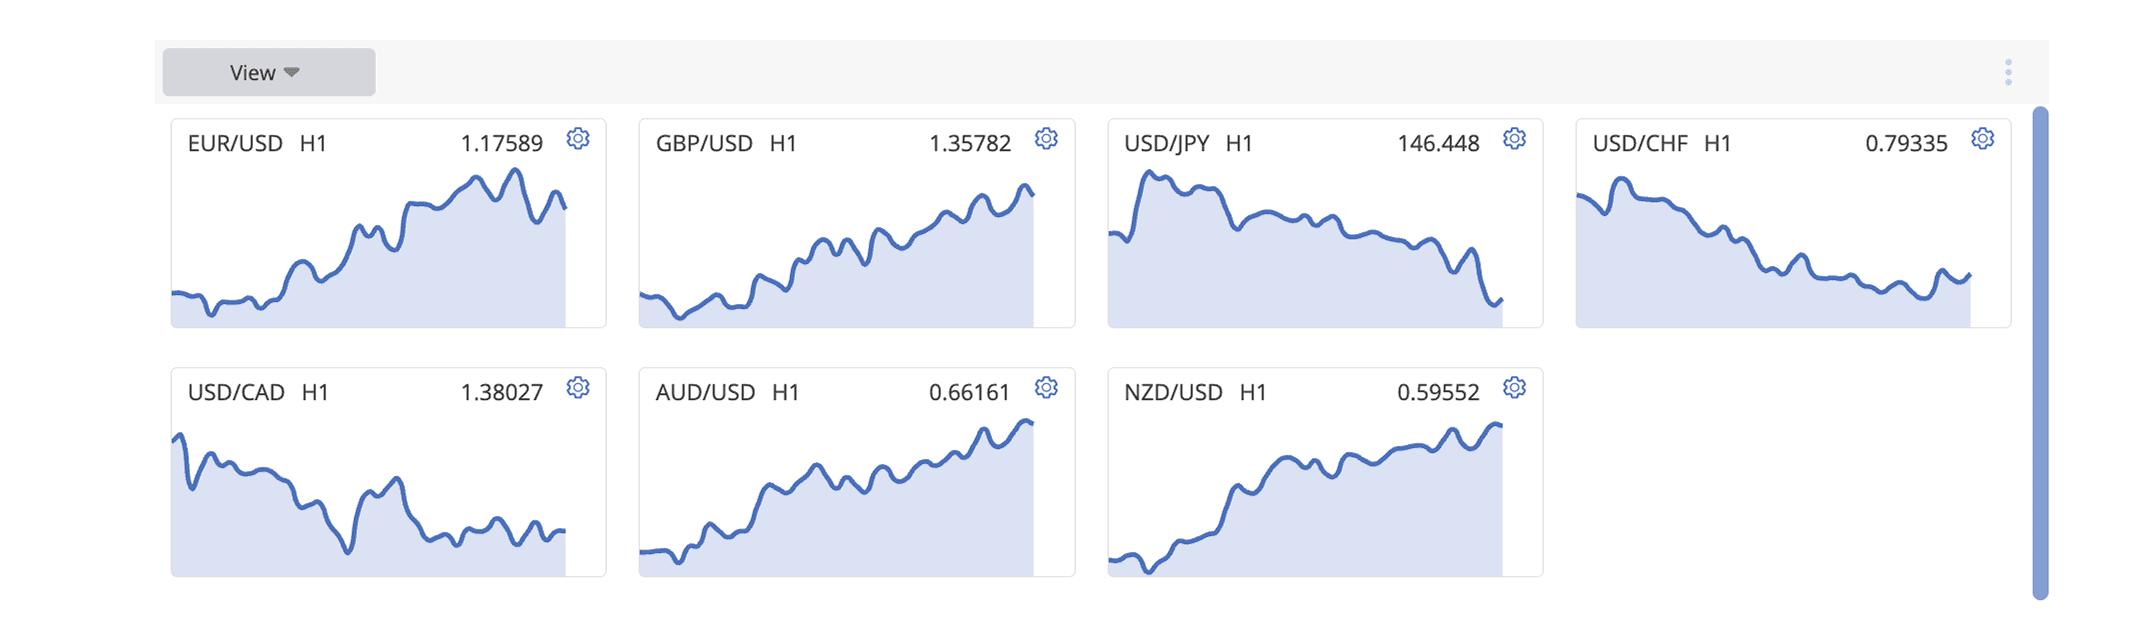Open settings for the NZD/USD chart
Screen dimensions: 2129x643
pyautogui.click(x=1513, y=389)
